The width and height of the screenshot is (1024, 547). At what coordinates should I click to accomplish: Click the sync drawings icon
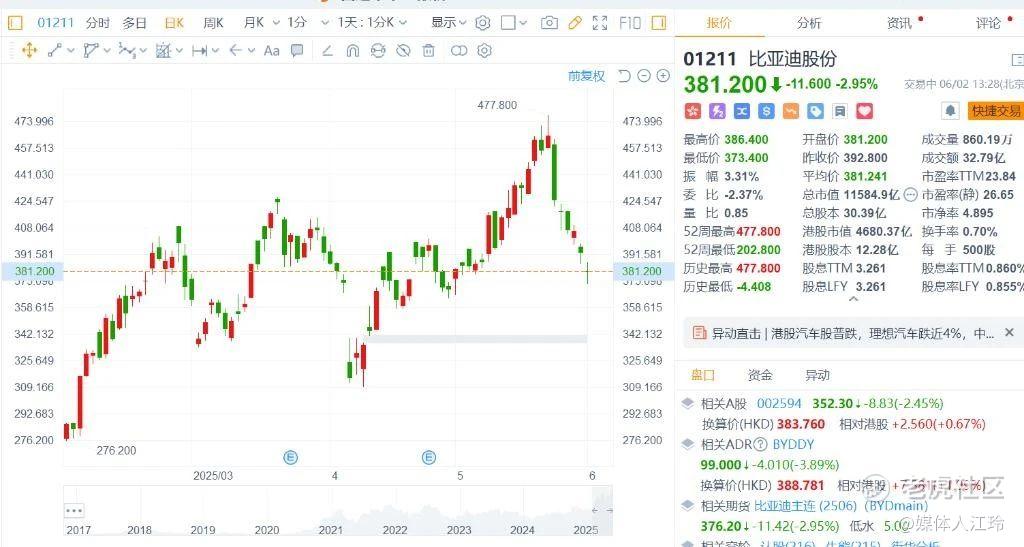tap(377, 50)
